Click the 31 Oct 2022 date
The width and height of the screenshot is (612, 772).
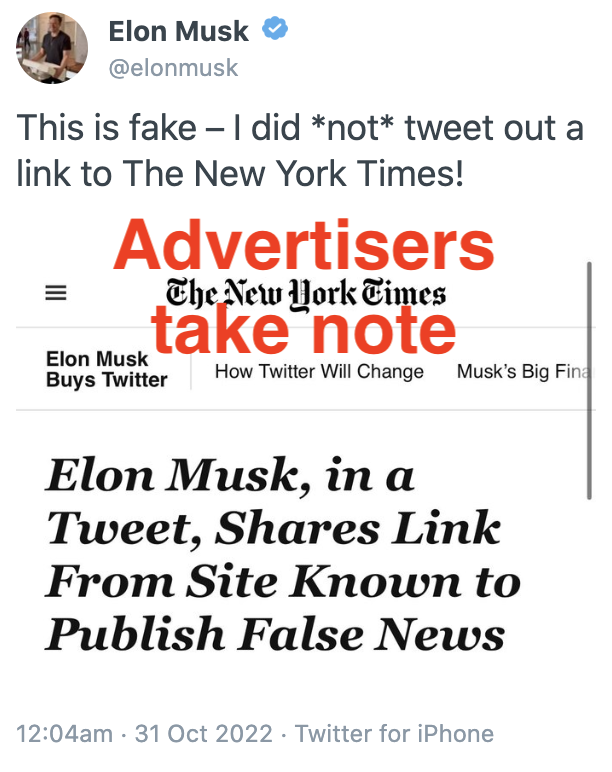coord(204,734)
